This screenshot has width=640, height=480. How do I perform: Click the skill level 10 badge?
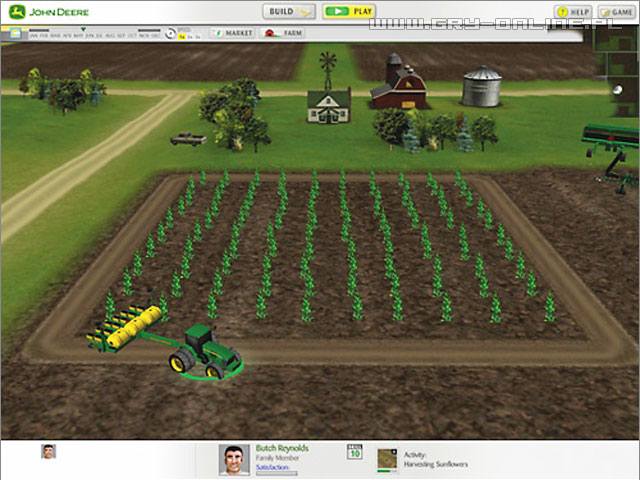point(355,452)
